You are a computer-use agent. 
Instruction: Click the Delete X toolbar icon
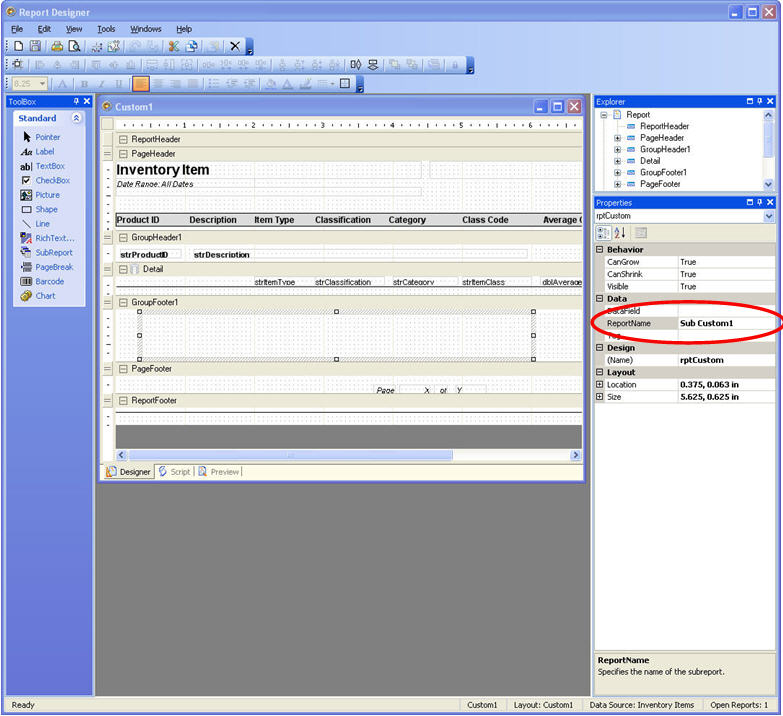point(235,46)
